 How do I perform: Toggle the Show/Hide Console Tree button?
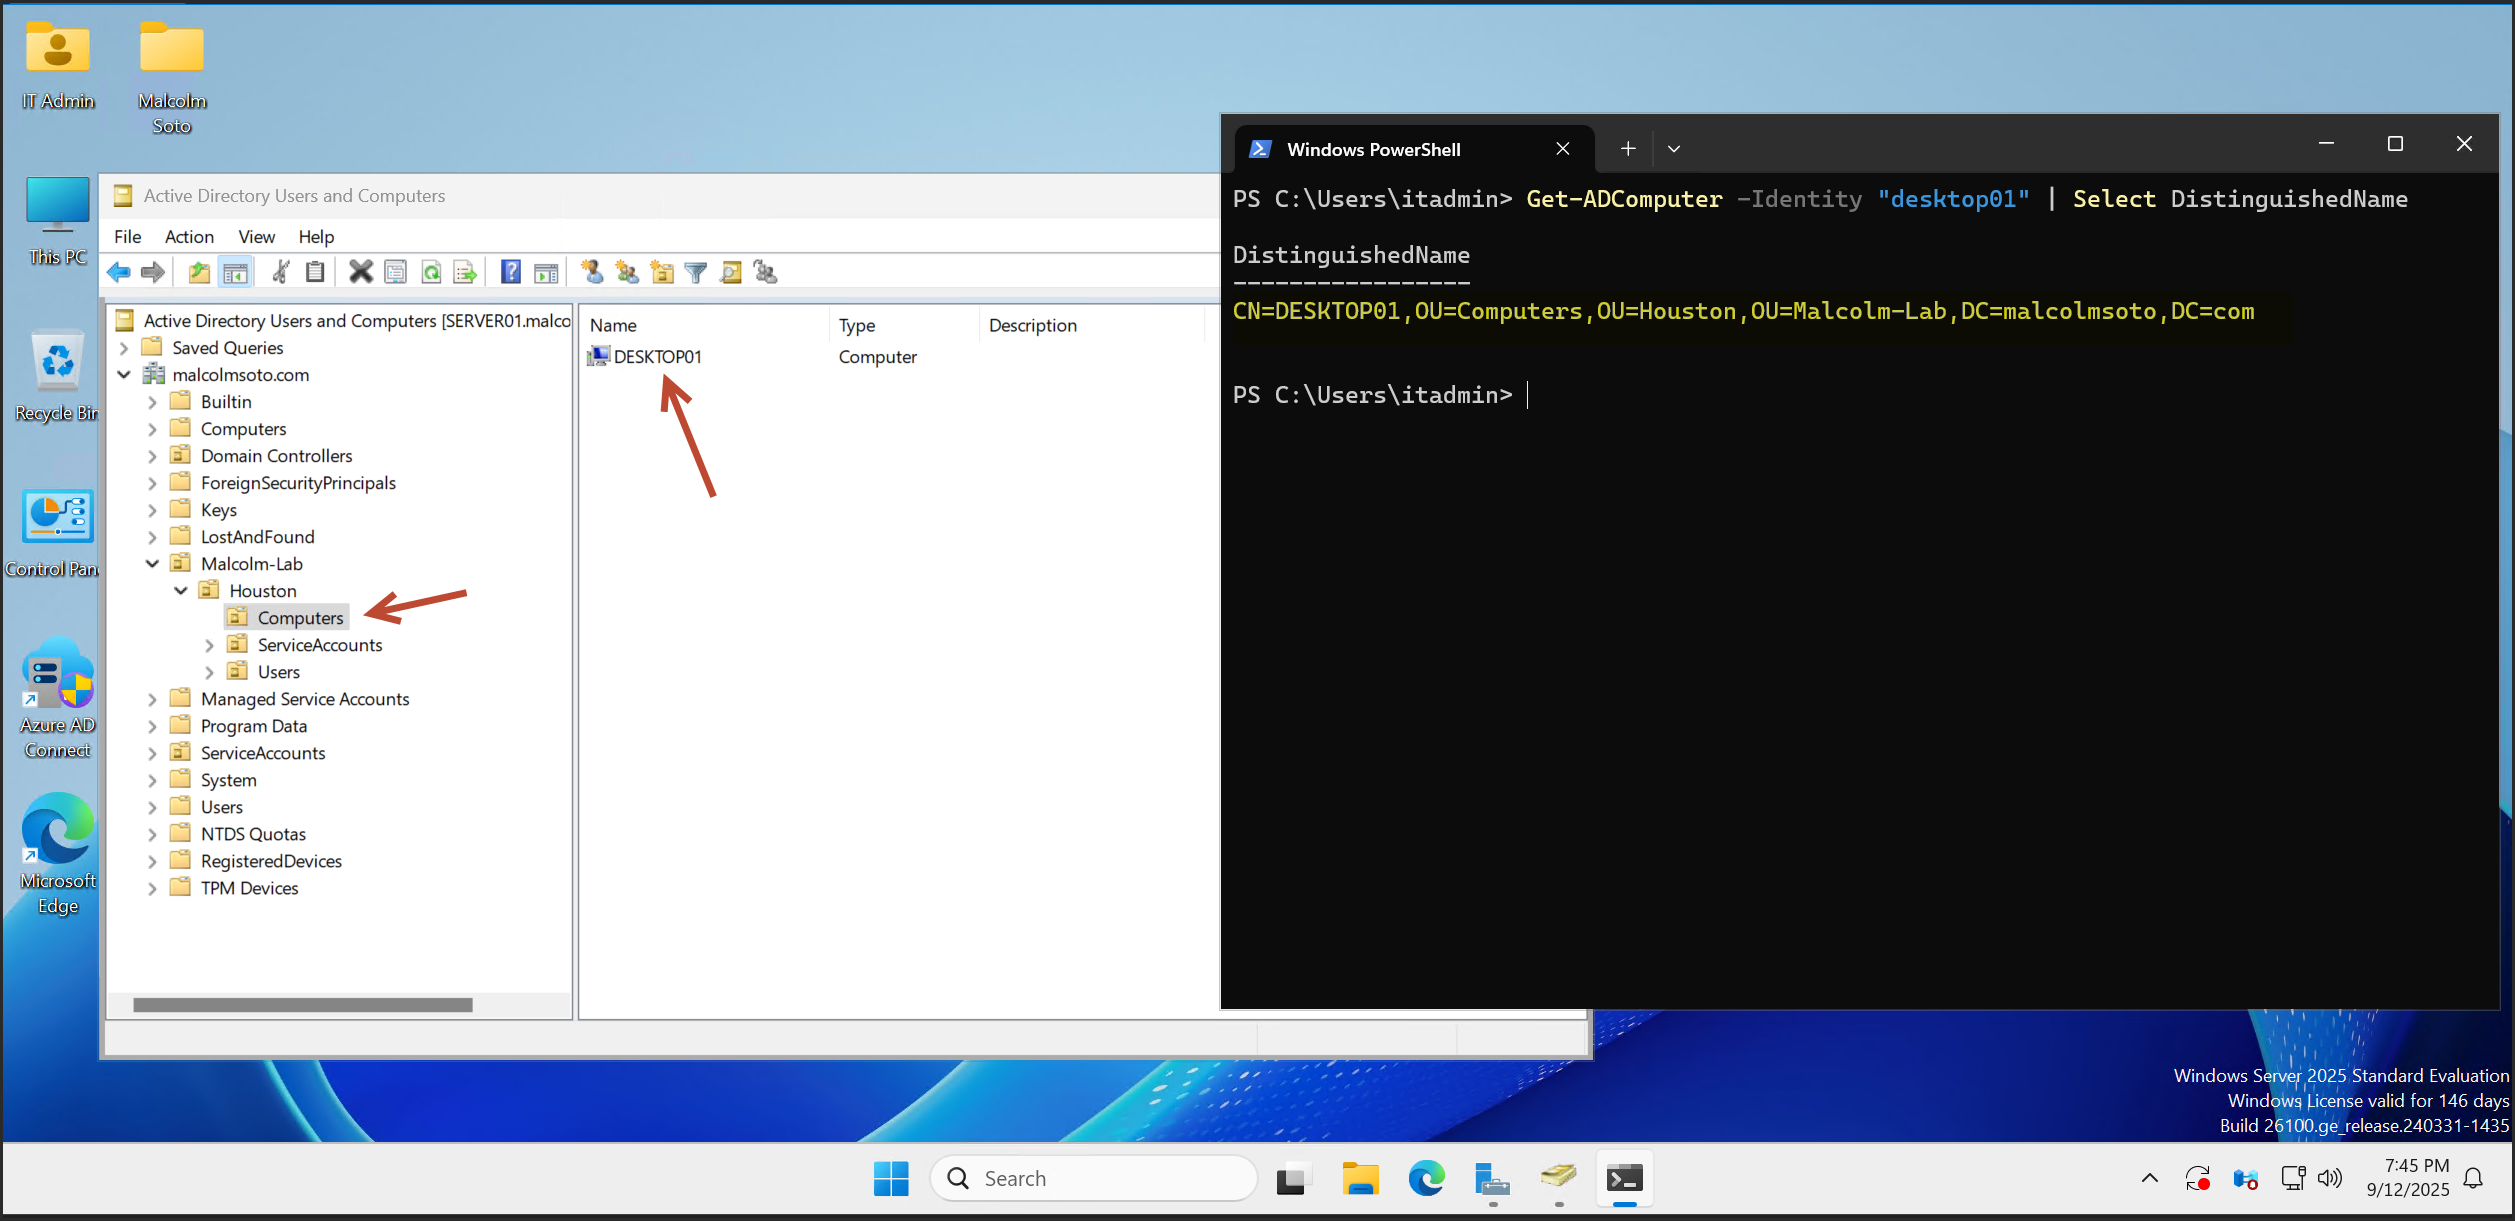(236, 272)
